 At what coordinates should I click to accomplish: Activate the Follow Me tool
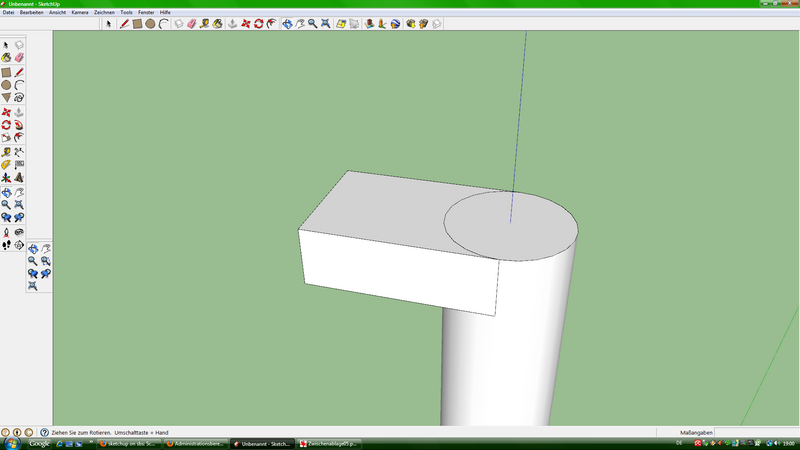(x=19, y=125)
